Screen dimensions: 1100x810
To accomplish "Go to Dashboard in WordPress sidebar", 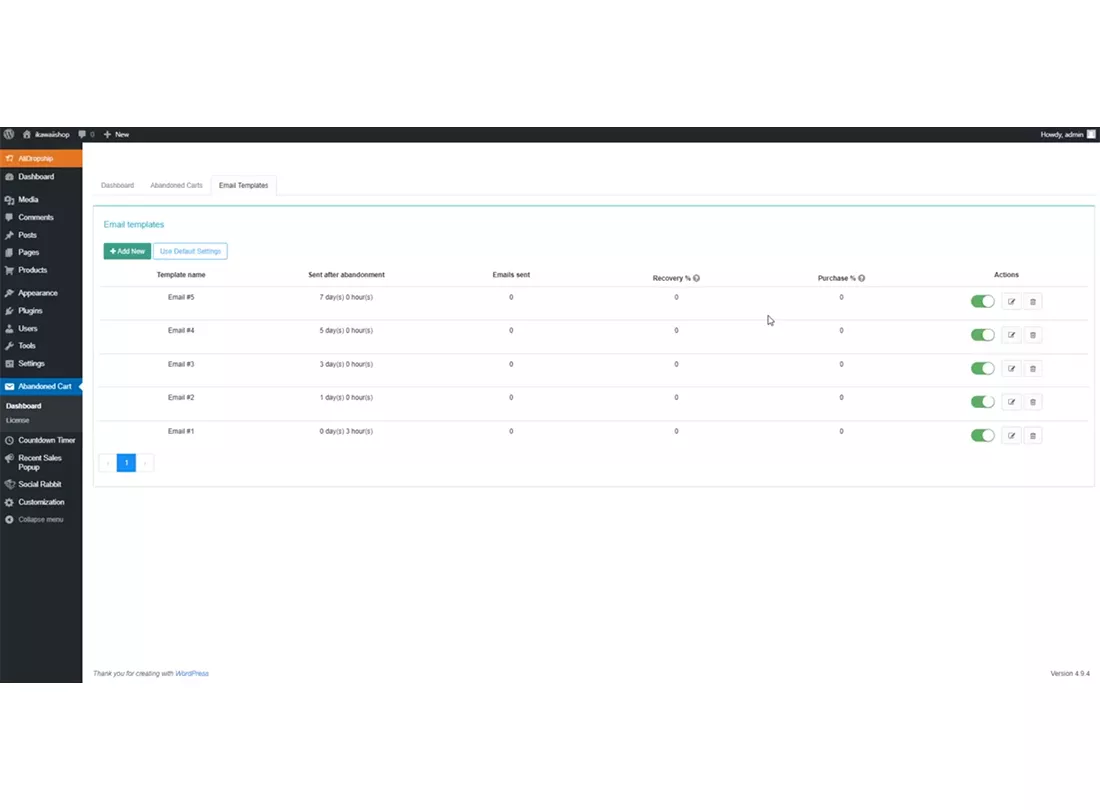I will coord(41,177).
